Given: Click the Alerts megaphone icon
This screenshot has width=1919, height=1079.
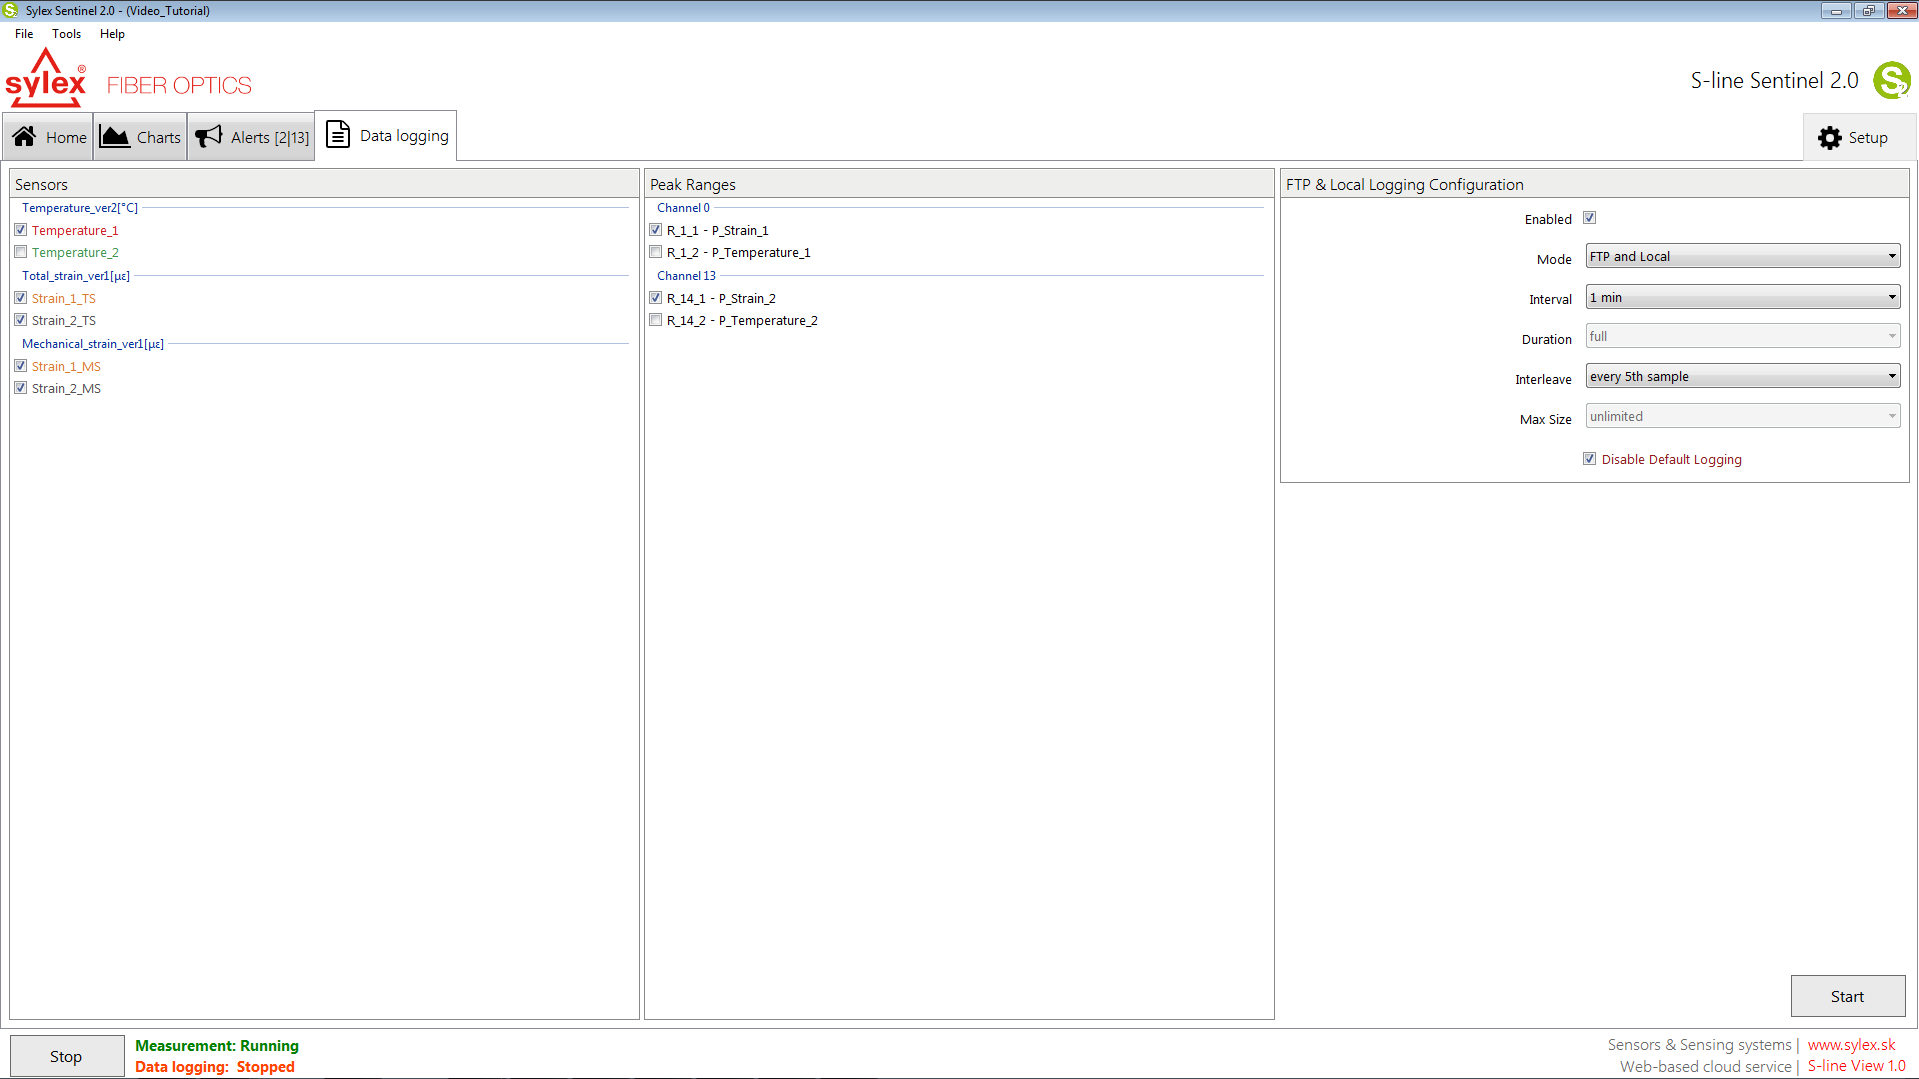Looking at the screenshot, I should [x=208, y=137].
